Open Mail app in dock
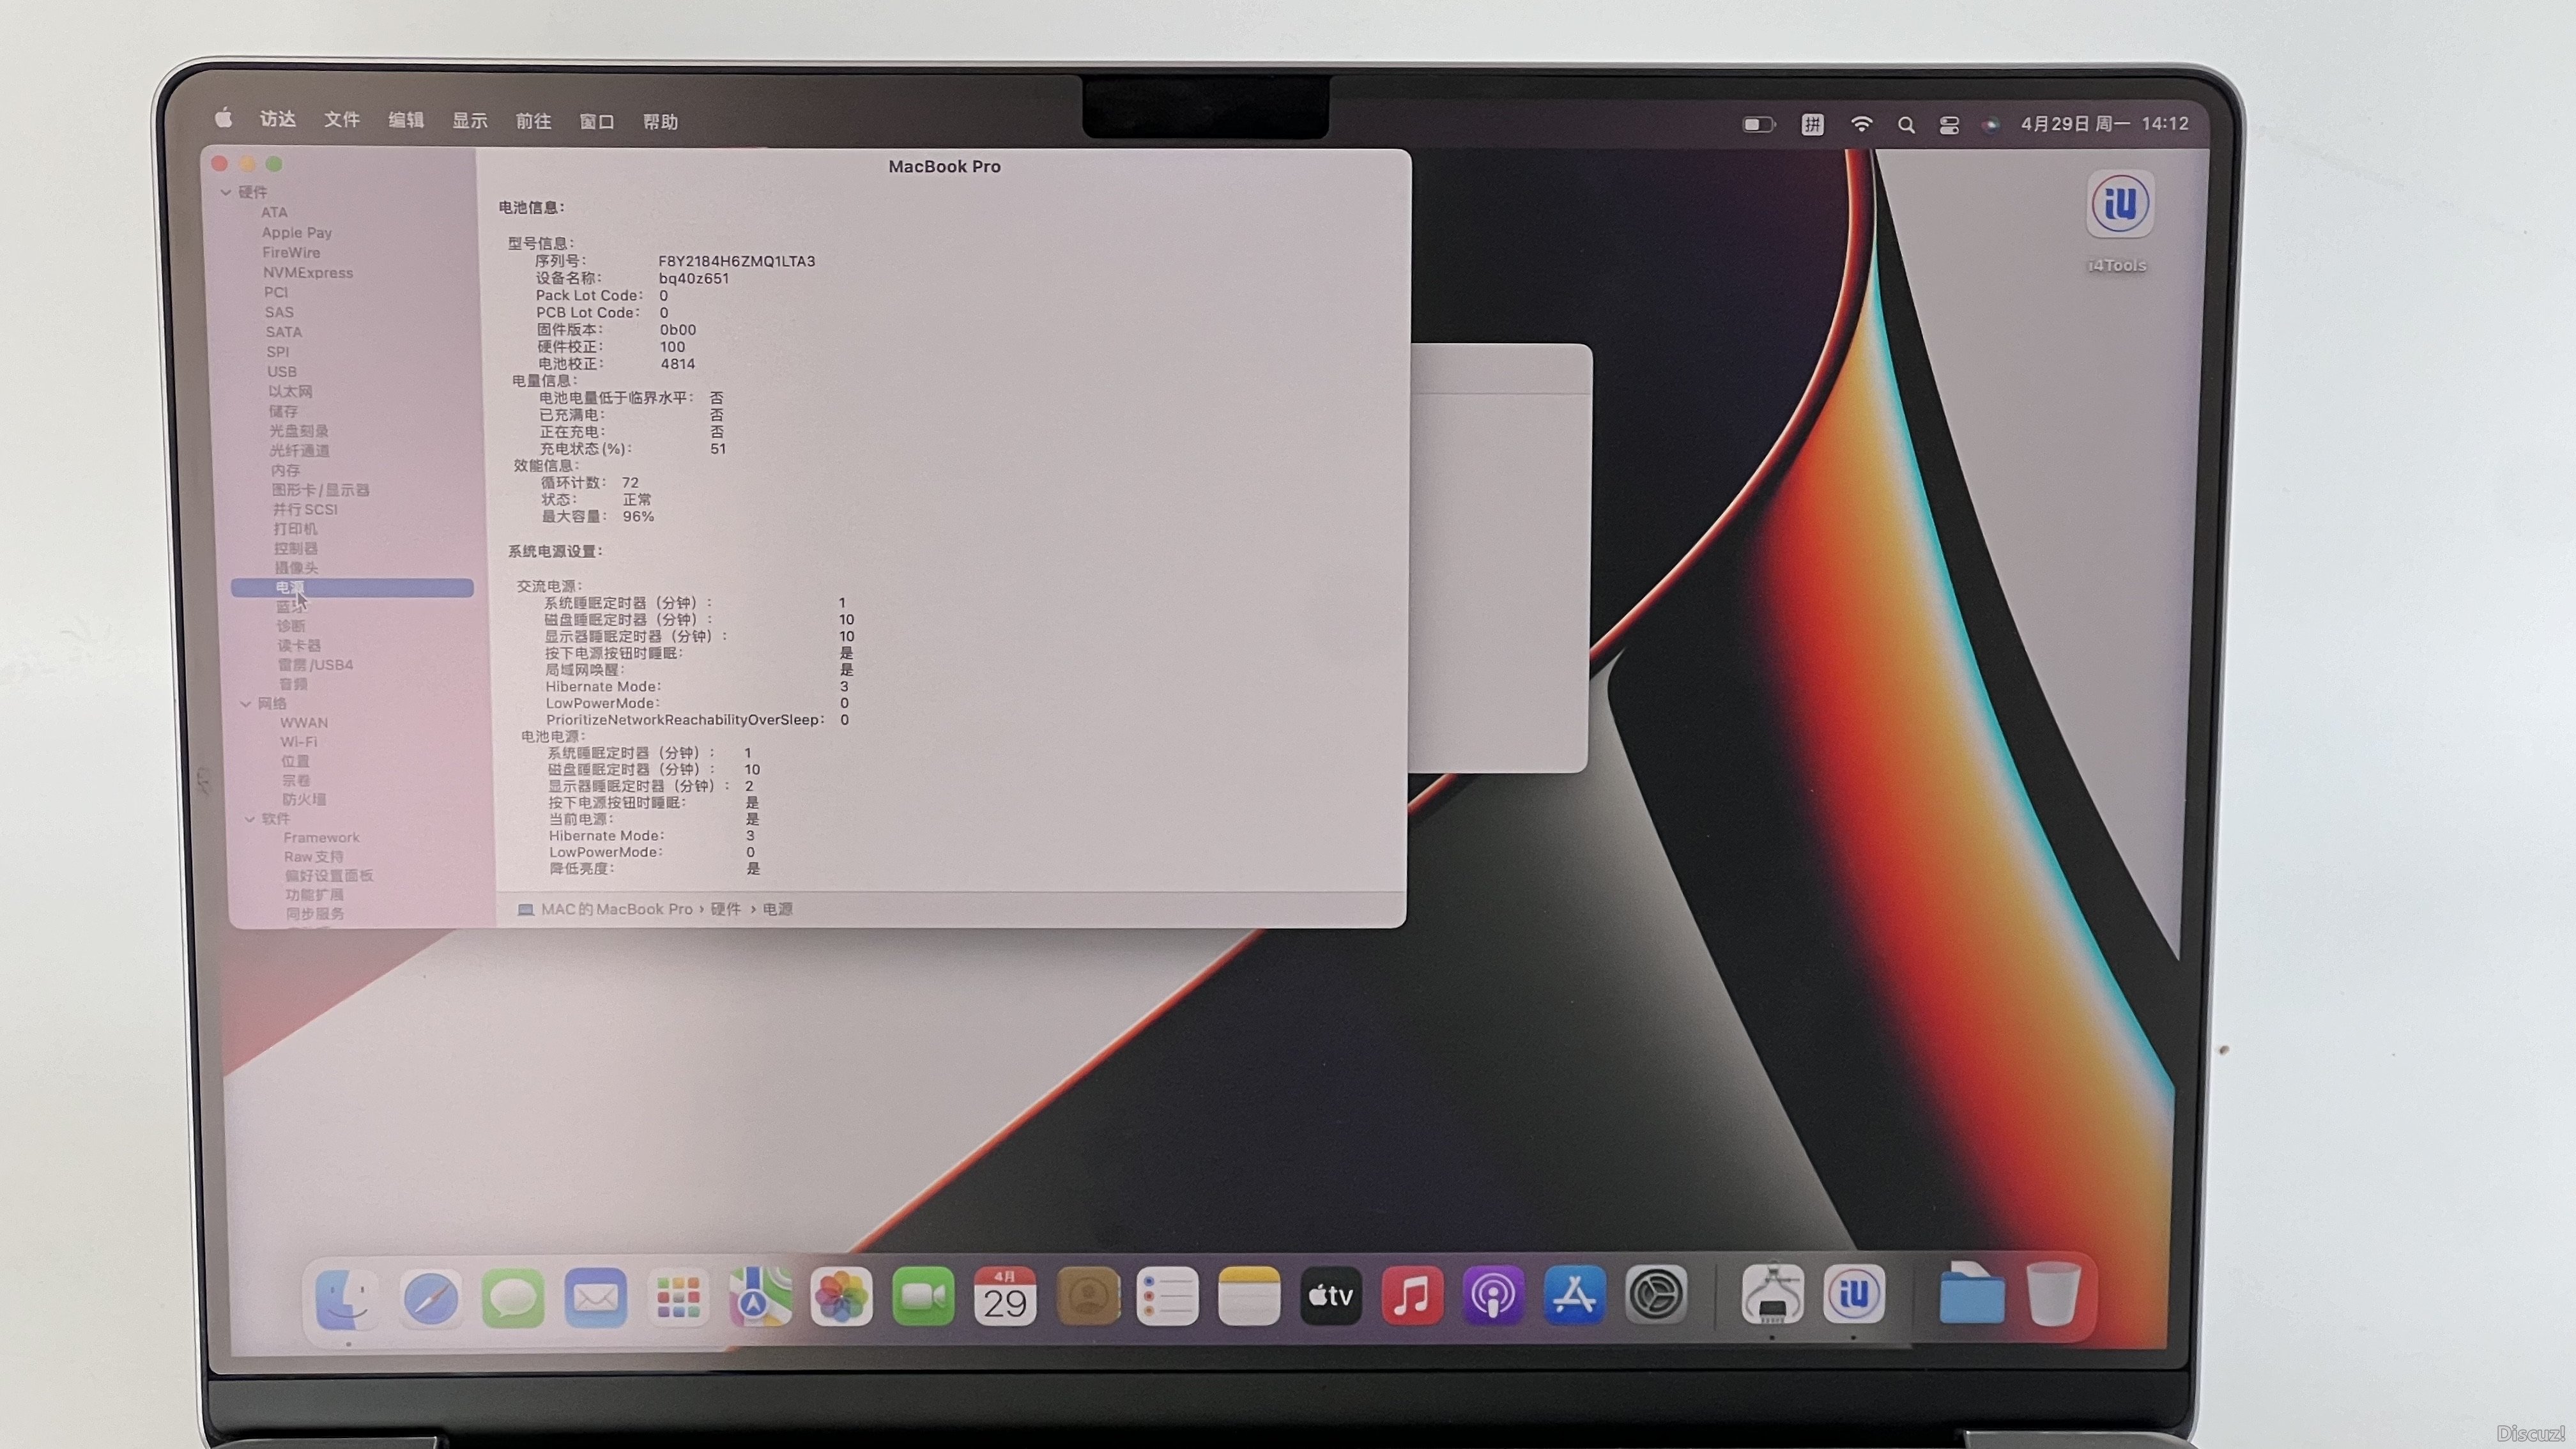 [x=595, y=1298]
